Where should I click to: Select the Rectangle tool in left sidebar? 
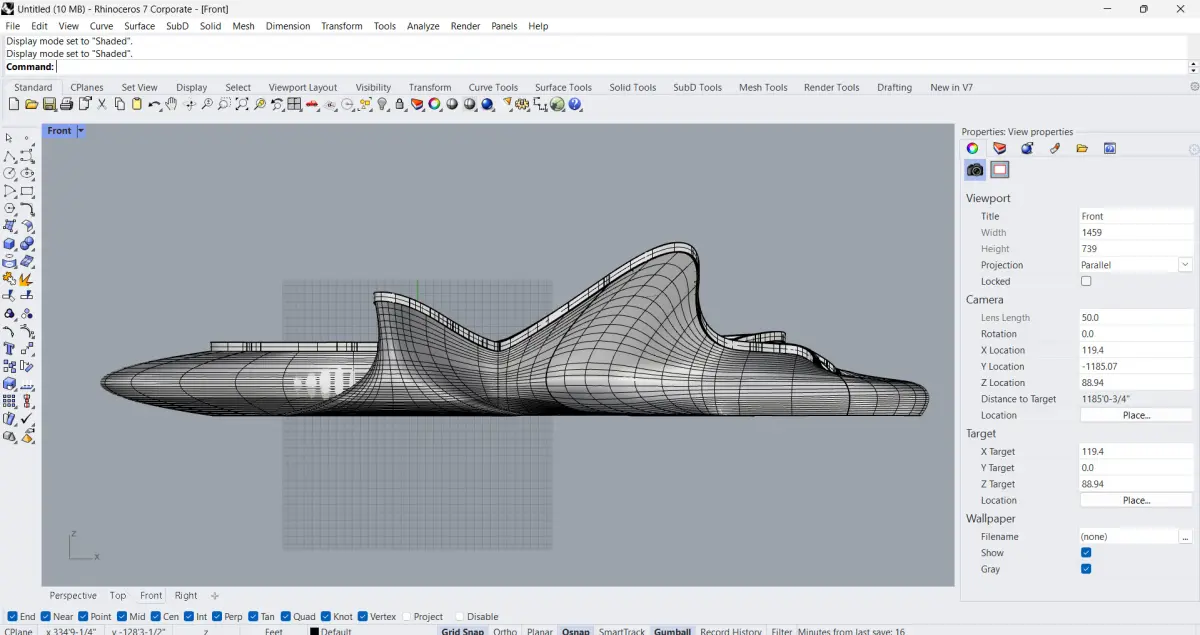[x=27, y=191]
